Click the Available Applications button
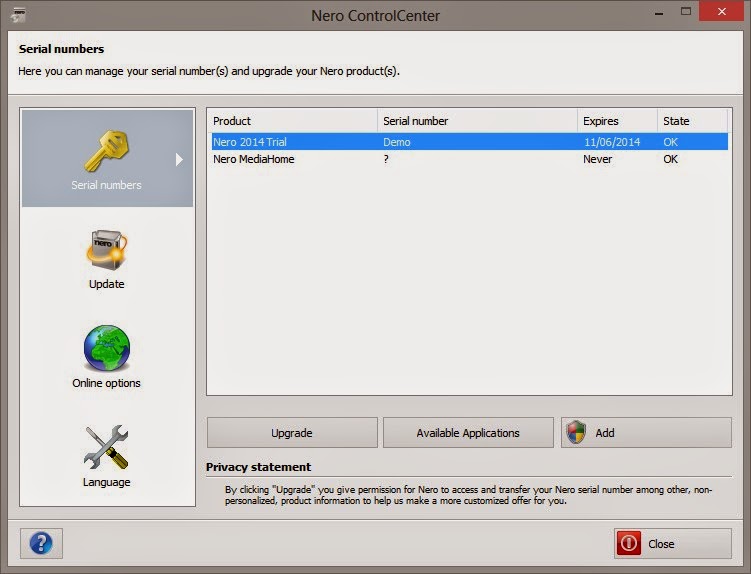Image resolution: width=751 pixels, height=574 pixels. pyautogui.click(x=468, y=433)
